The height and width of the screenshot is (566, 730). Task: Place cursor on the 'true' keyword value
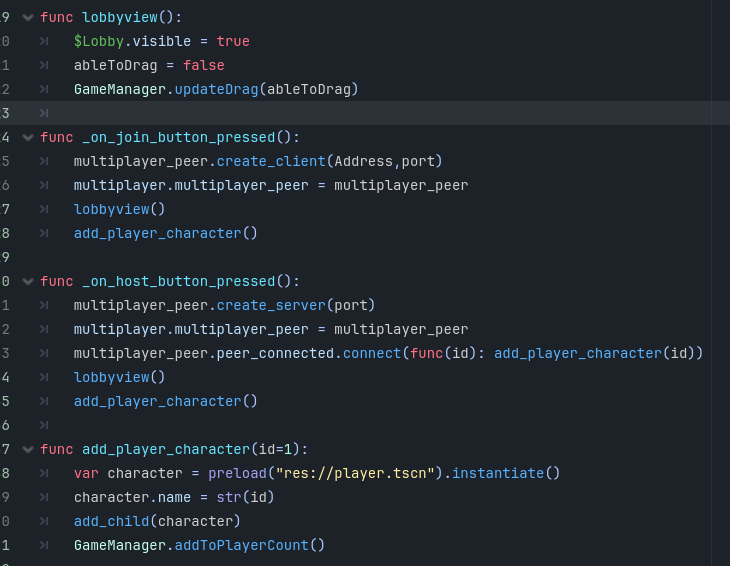pyautogui.click(x=233, y=41)
